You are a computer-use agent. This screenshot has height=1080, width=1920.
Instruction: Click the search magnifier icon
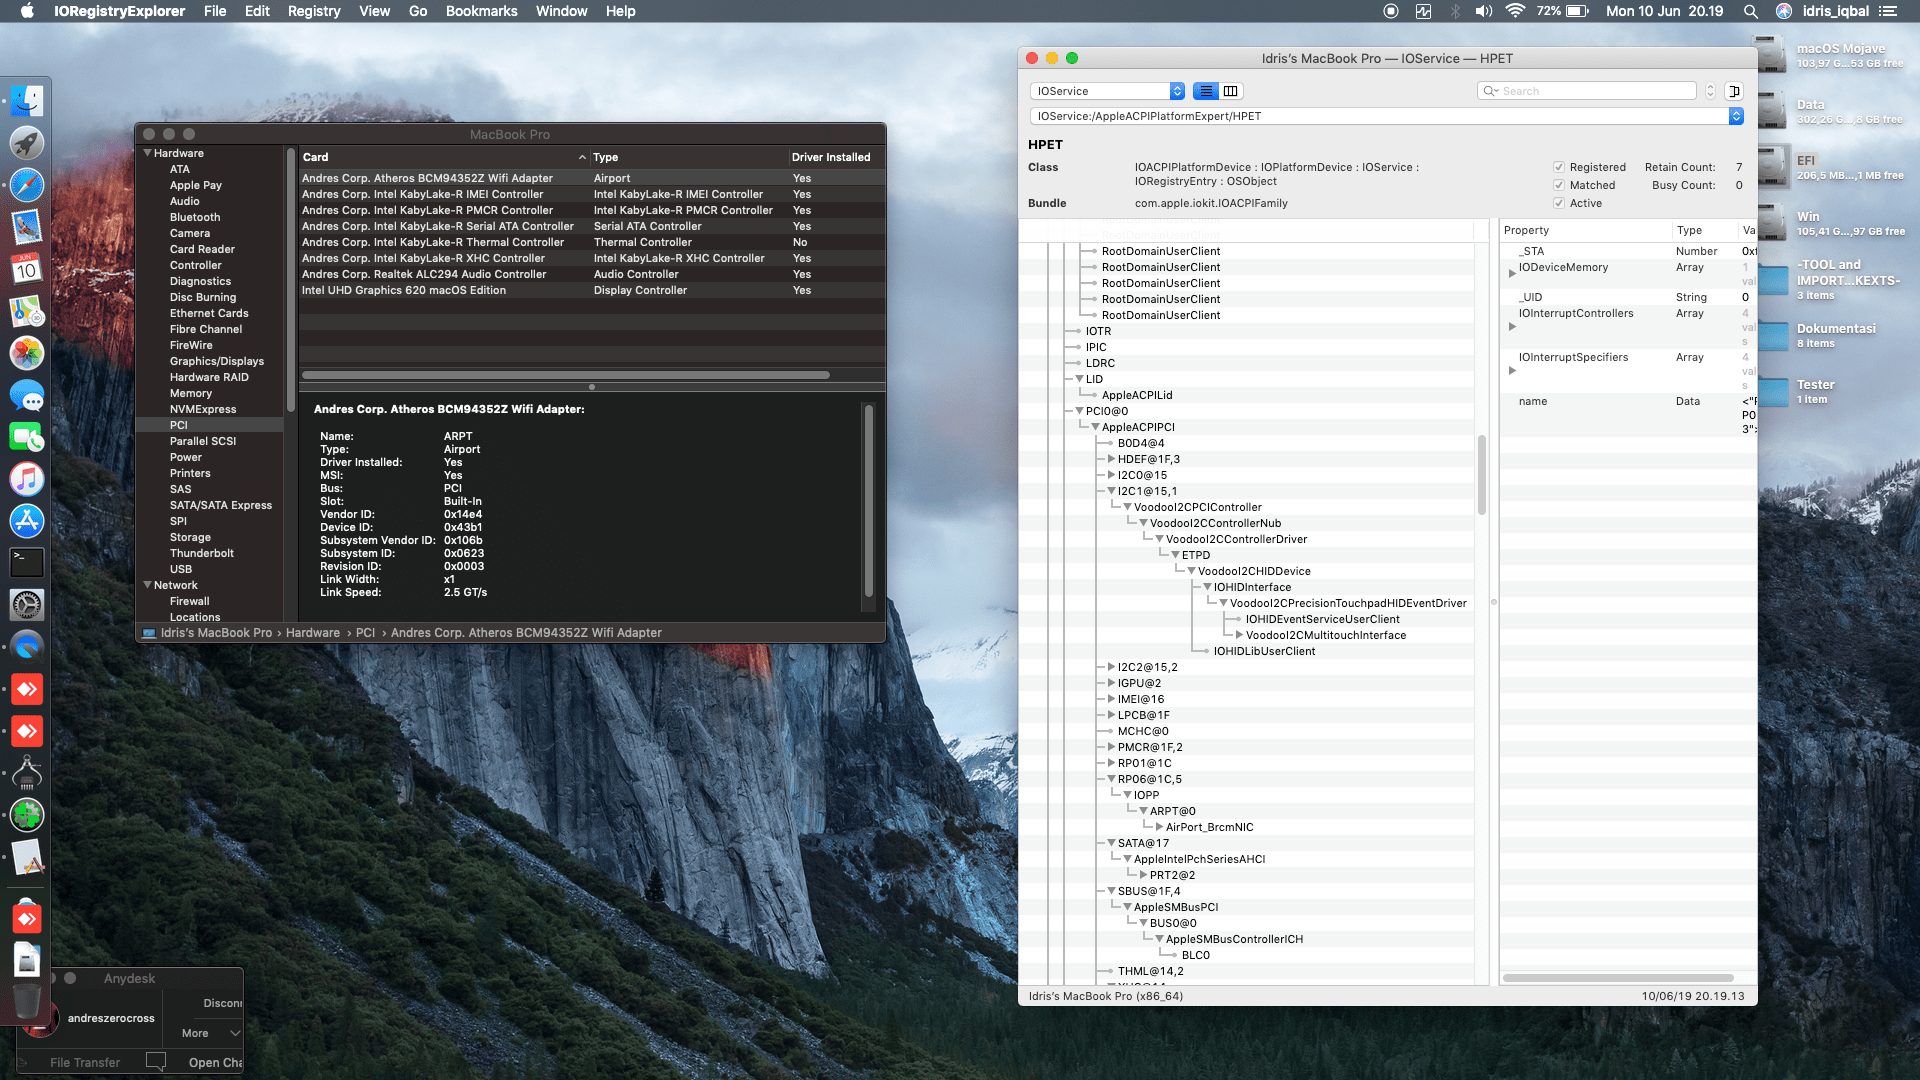(x=1490, y=91)
